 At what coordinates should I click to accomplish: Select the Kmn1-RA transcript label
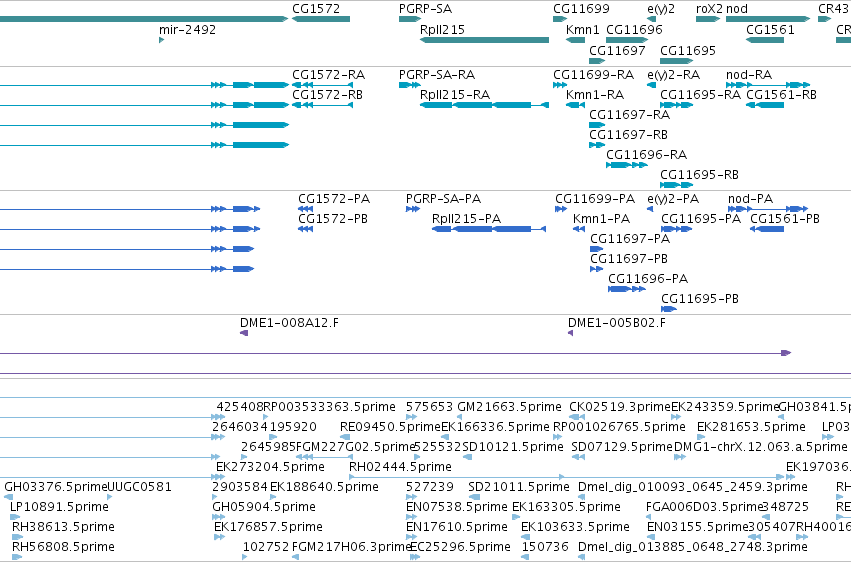coord(595,95)
